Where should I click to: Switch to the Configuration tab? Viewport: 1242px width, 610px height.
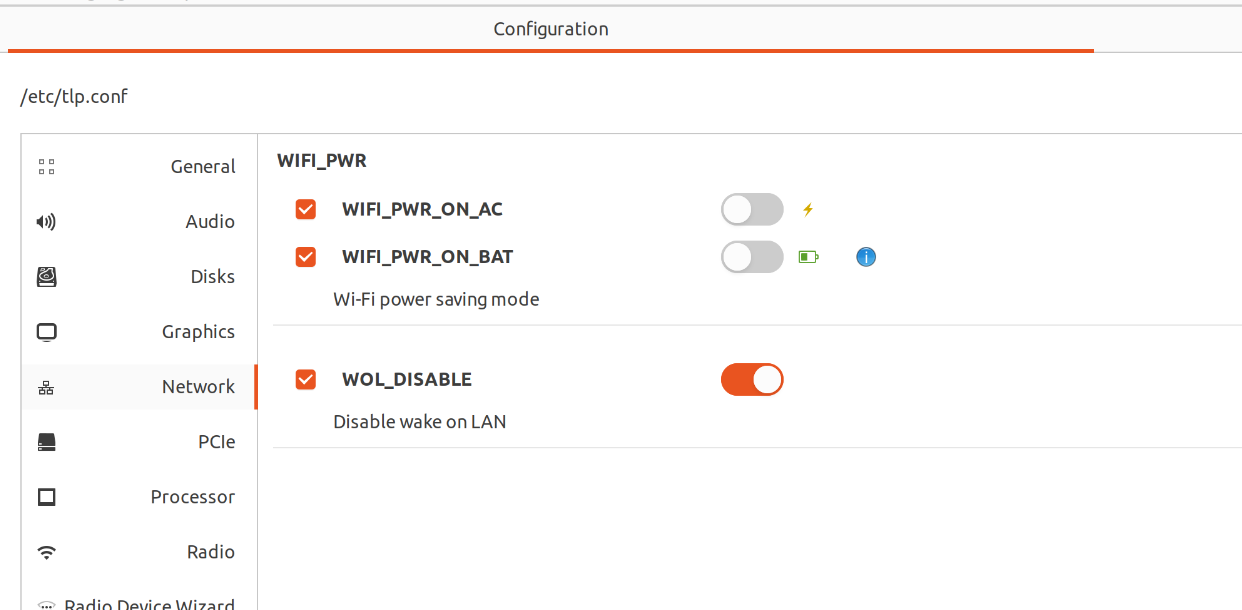click(x=551, y=29)
